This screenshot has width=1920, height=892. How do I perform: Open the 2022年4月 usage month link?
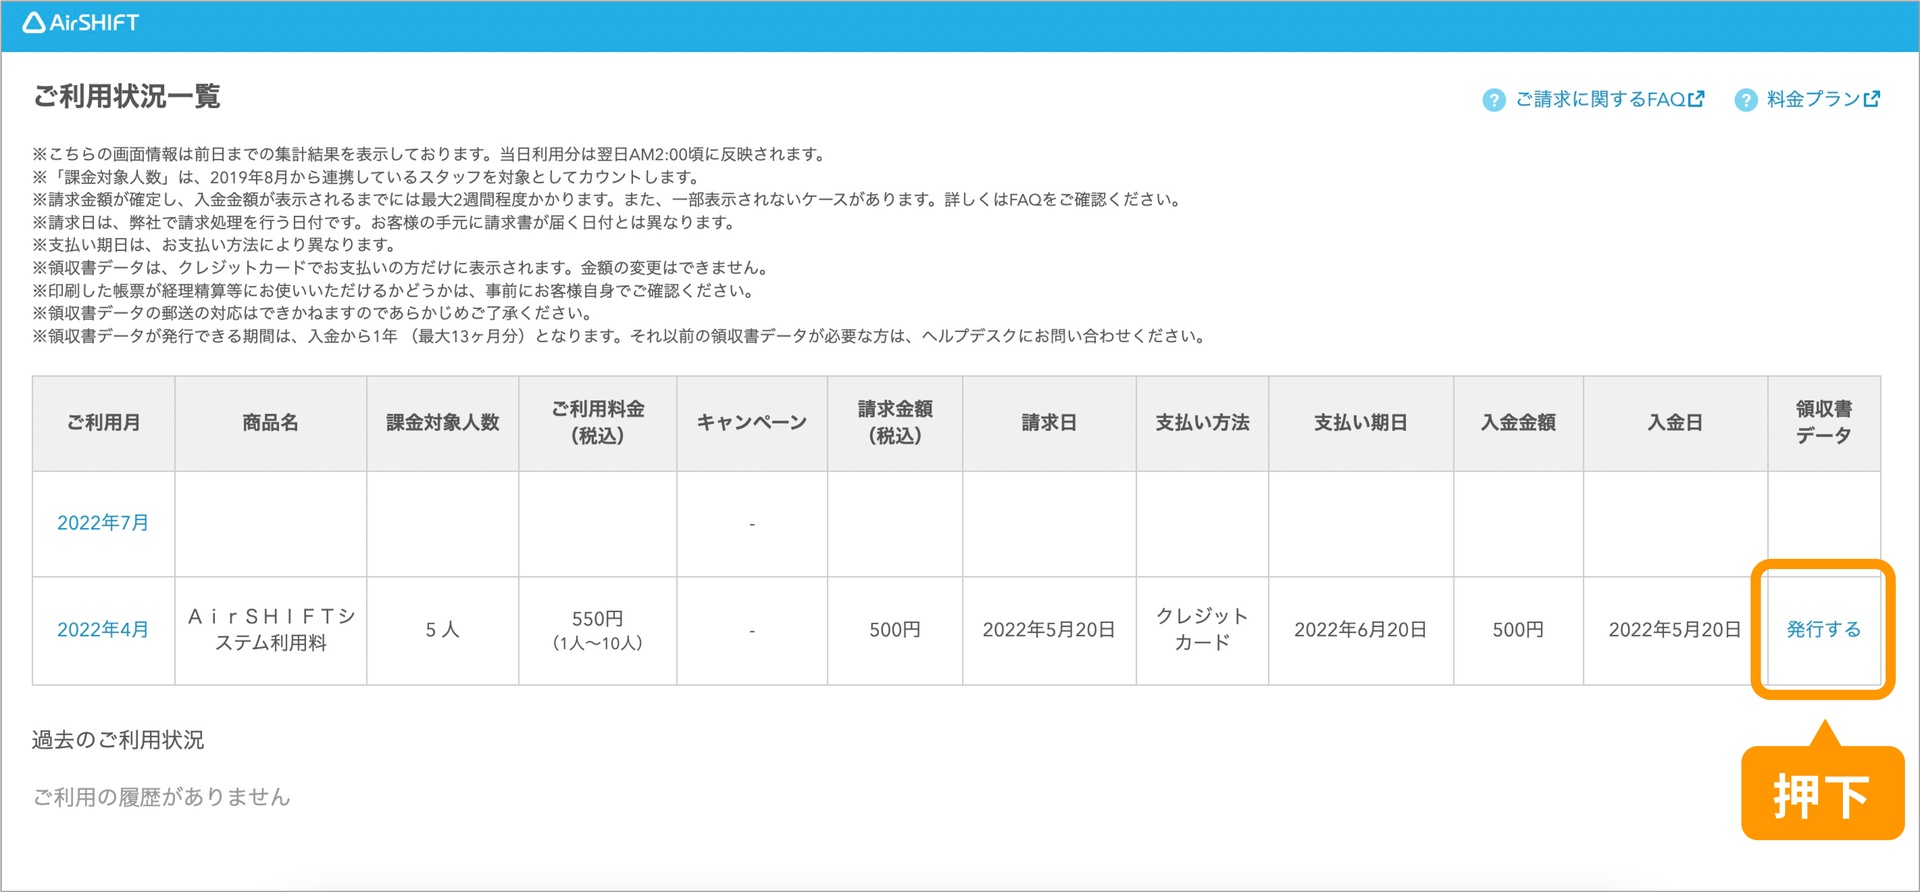coord(103,630)
